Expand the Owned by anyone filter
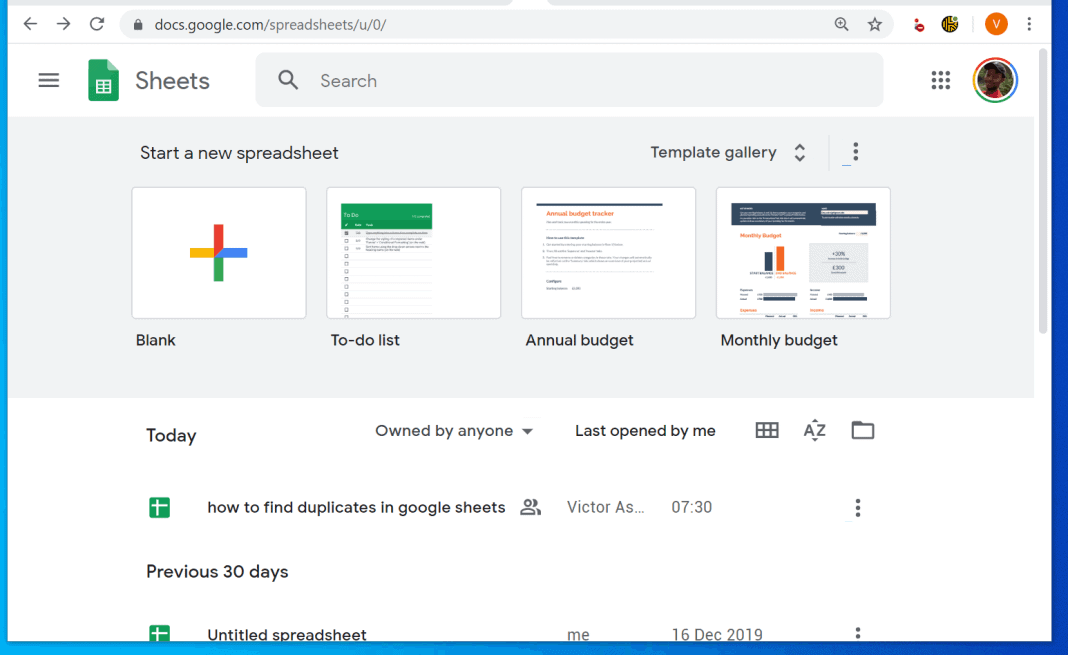 pyautogui.click(x=453, y=430)
